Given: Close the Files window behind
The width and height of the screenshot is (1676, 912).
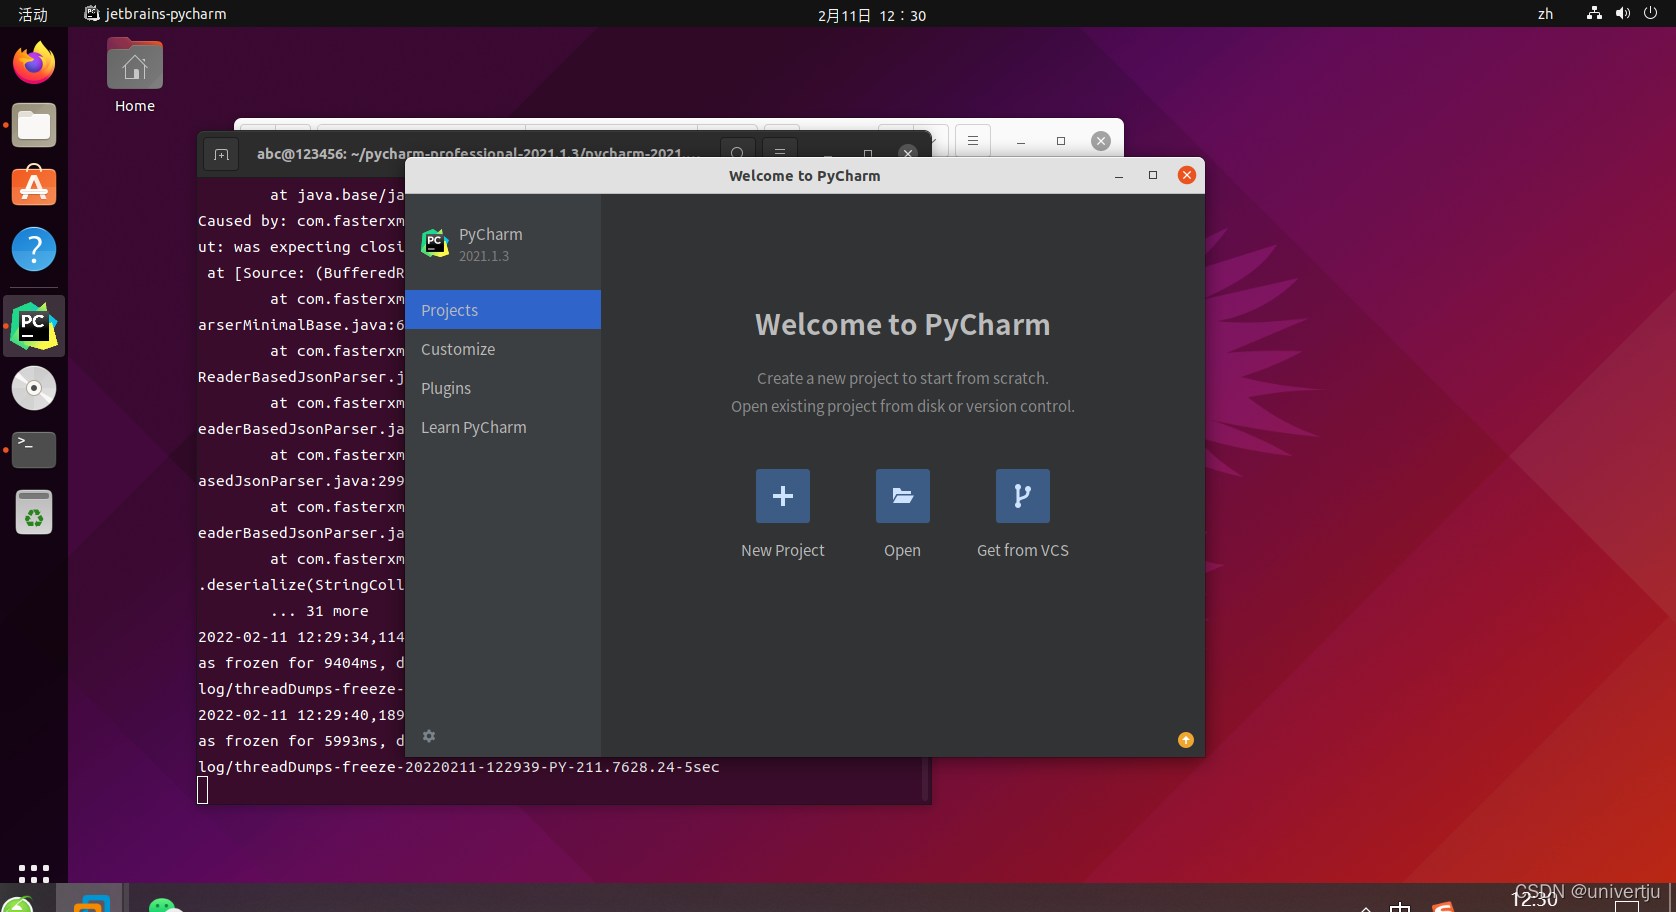Looking at the screenshot, I should click(x=1101, y=141).
